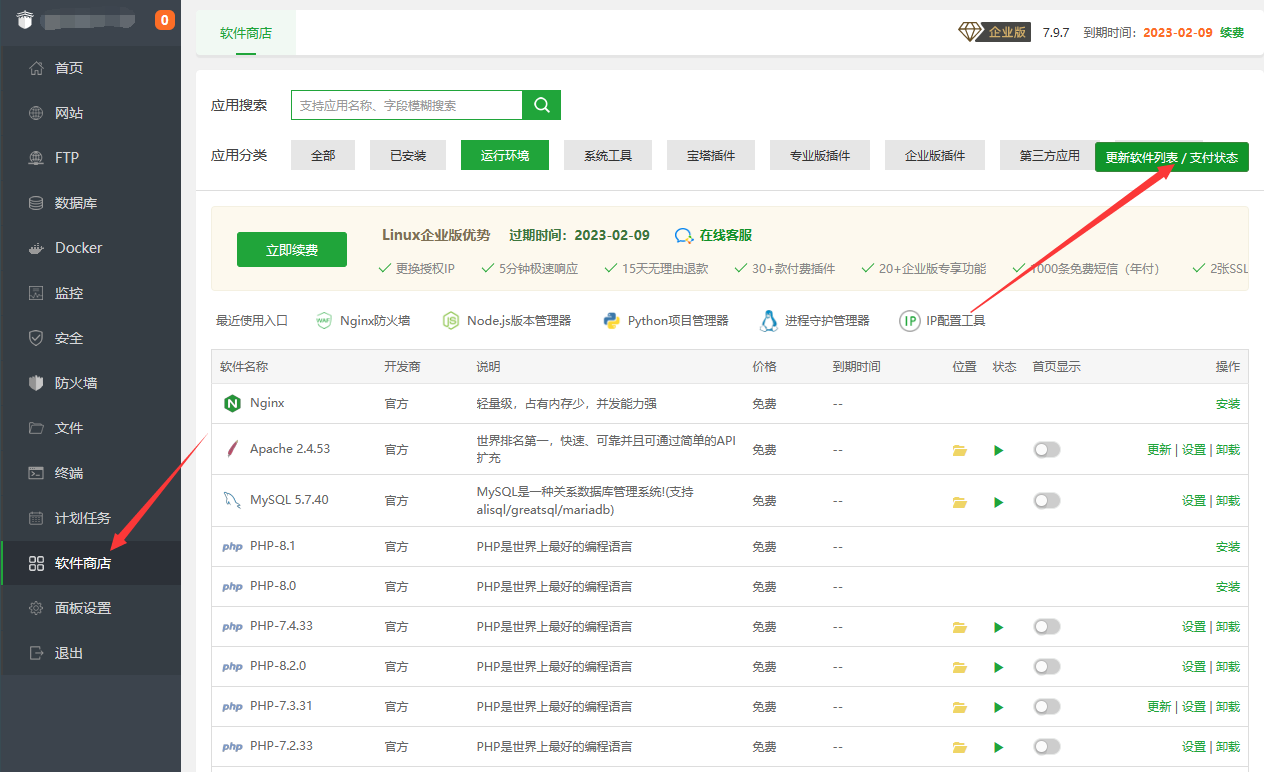Click MySQL 5.7.40 play status icon
1264x772 pixels.
(998, 502)
